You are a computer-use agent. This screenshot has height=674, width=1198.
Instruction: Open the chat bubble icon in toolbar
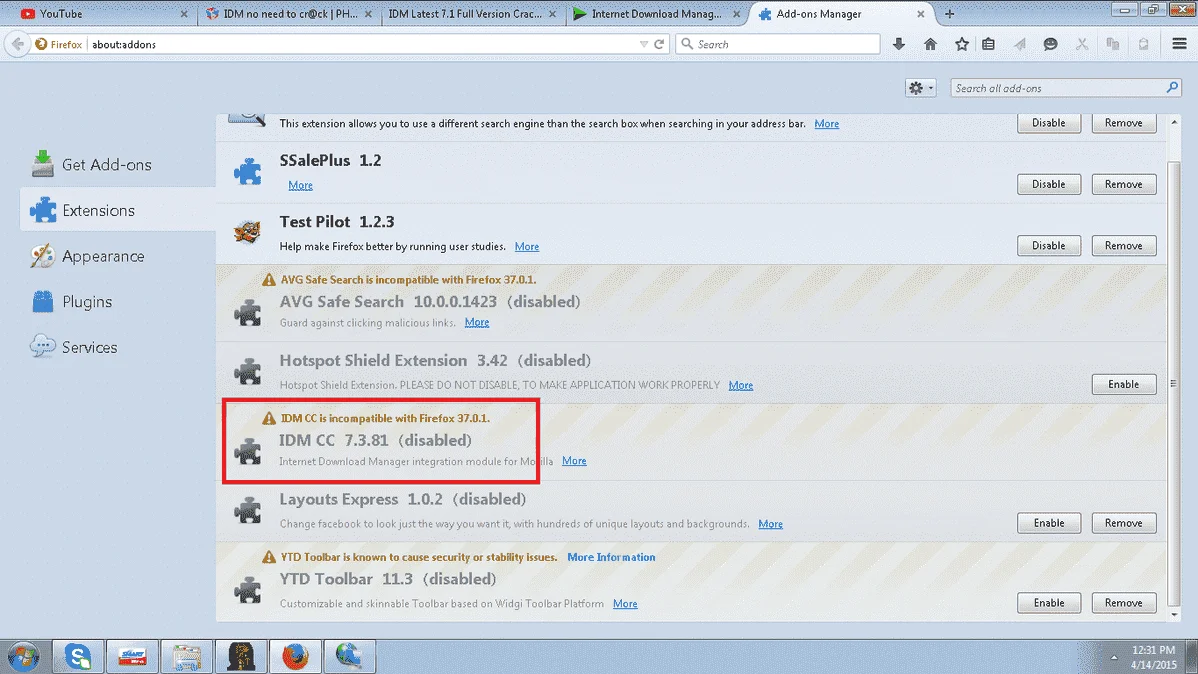(x=1051, y=44)
